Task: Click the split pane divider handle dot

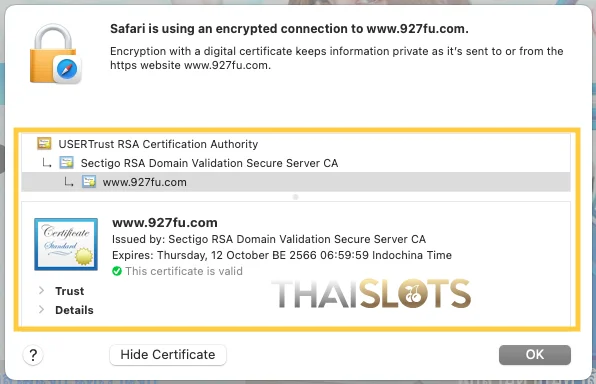Action: (x=296, y=197)
